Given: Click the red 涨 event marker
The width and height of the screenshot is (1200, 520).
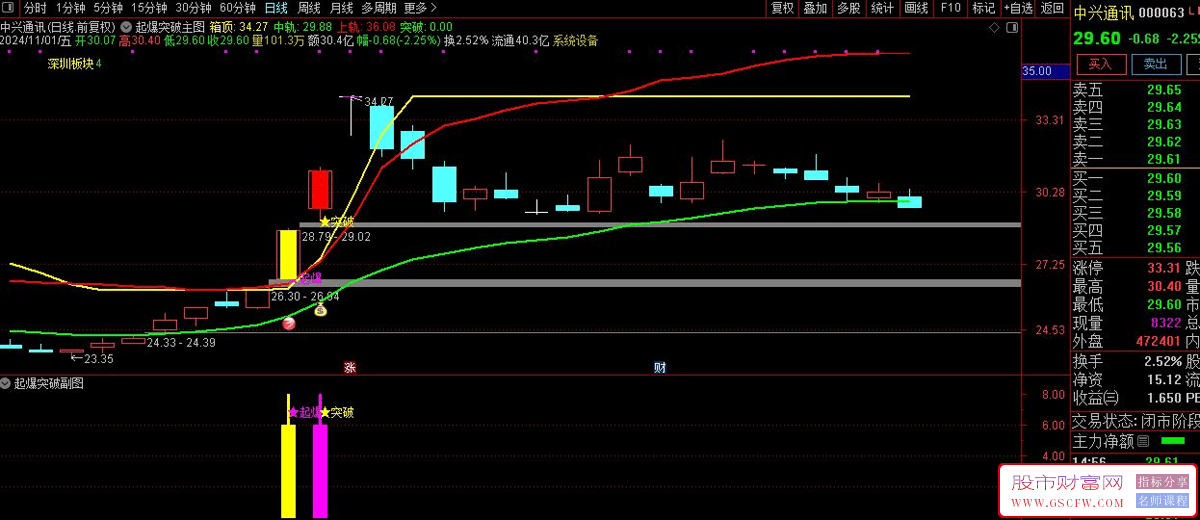Looking at the screenshot, I should tap(350, 367).
